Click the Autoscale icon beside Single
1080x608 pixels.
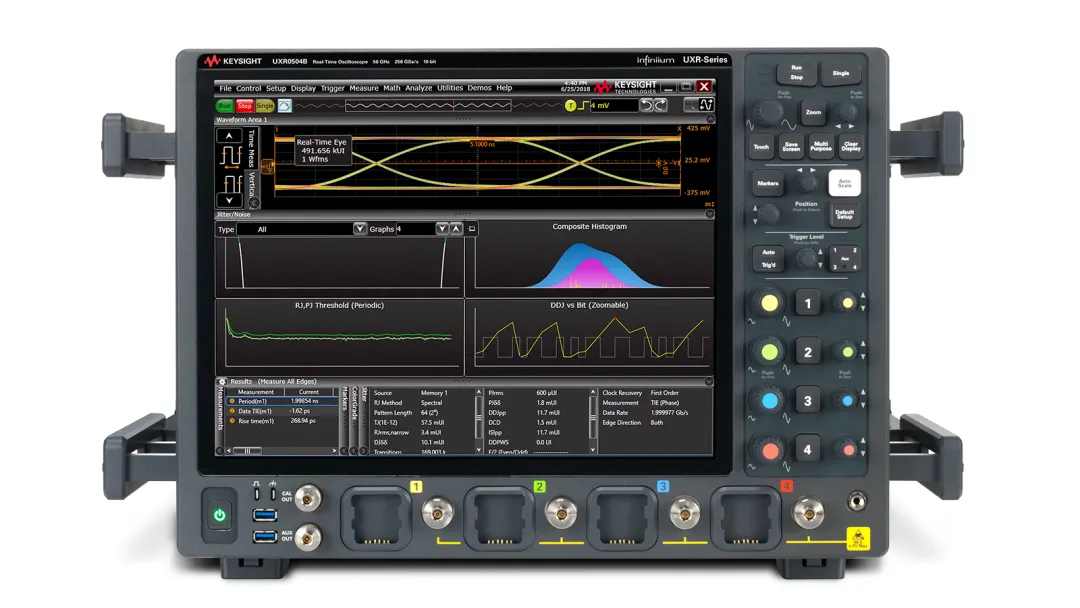click(x=285, y=106)
